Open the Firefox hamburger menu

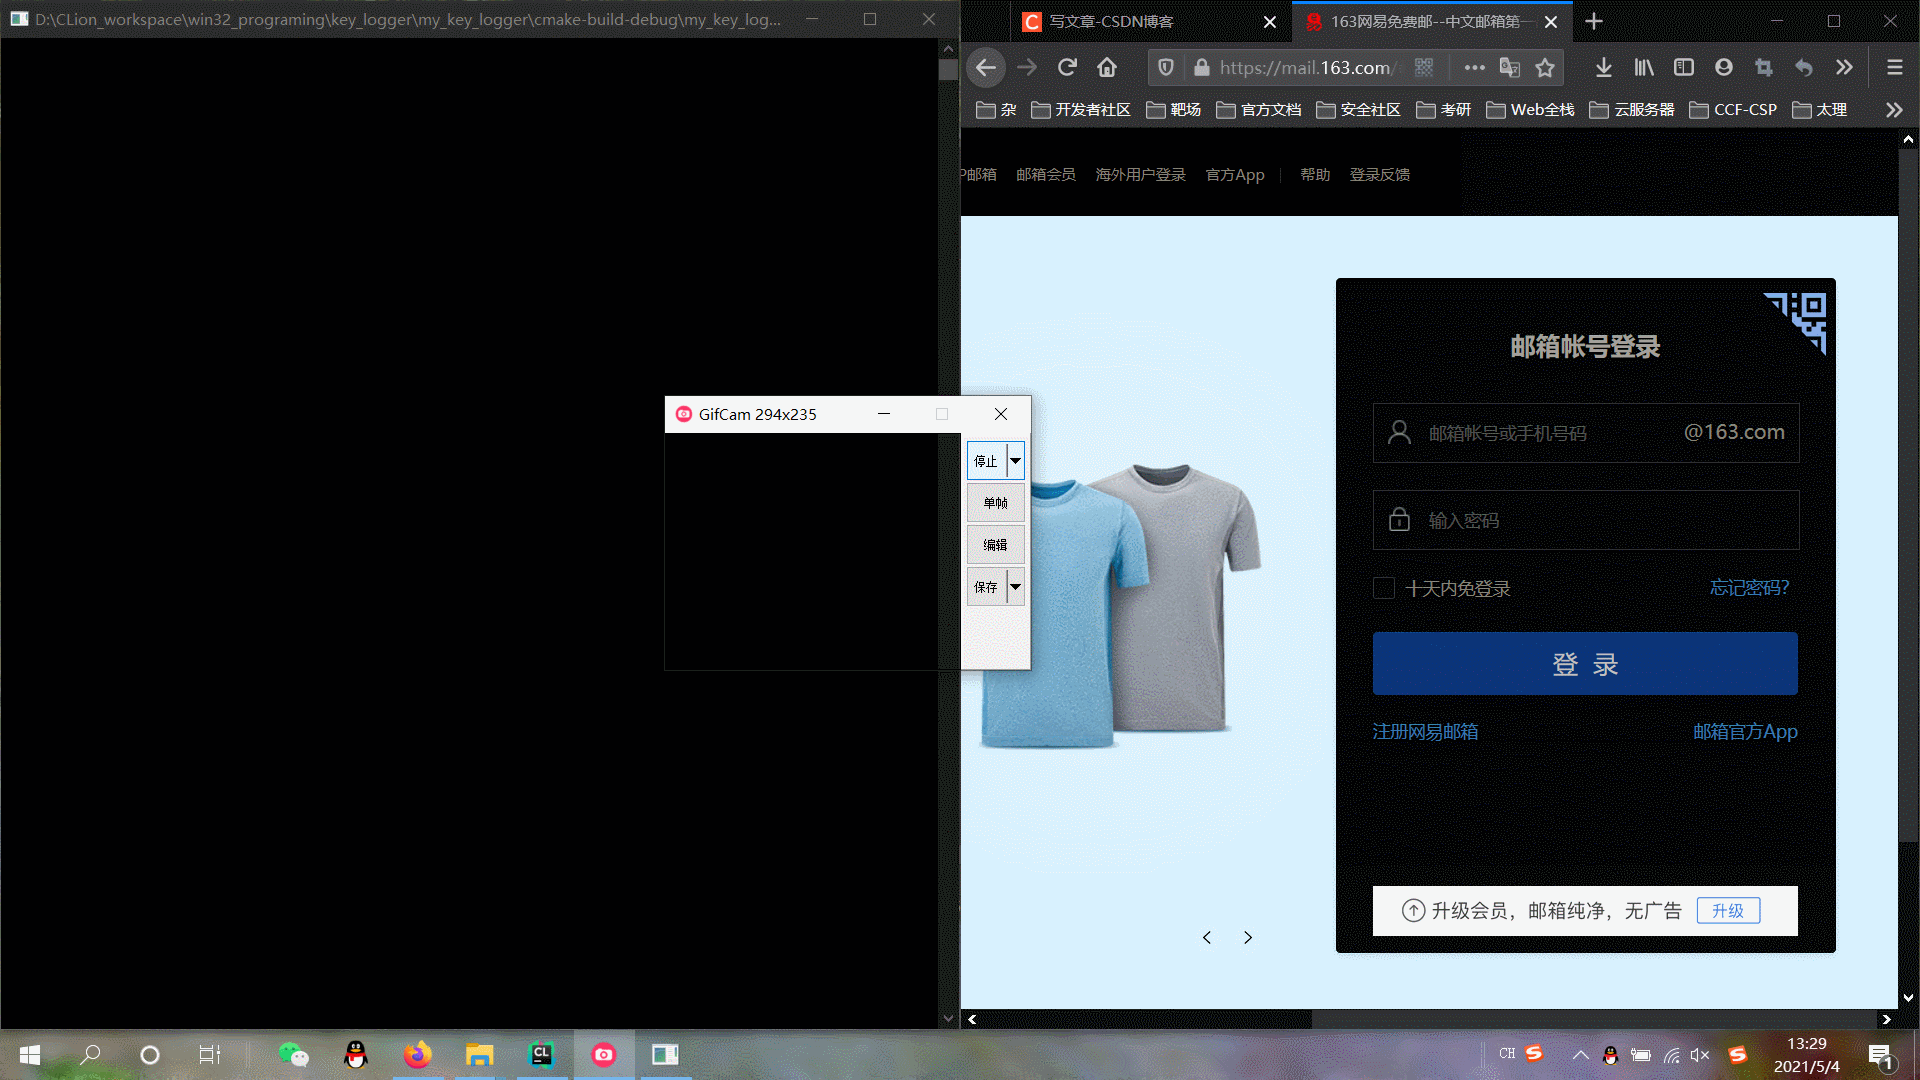tap(1894, 67)
